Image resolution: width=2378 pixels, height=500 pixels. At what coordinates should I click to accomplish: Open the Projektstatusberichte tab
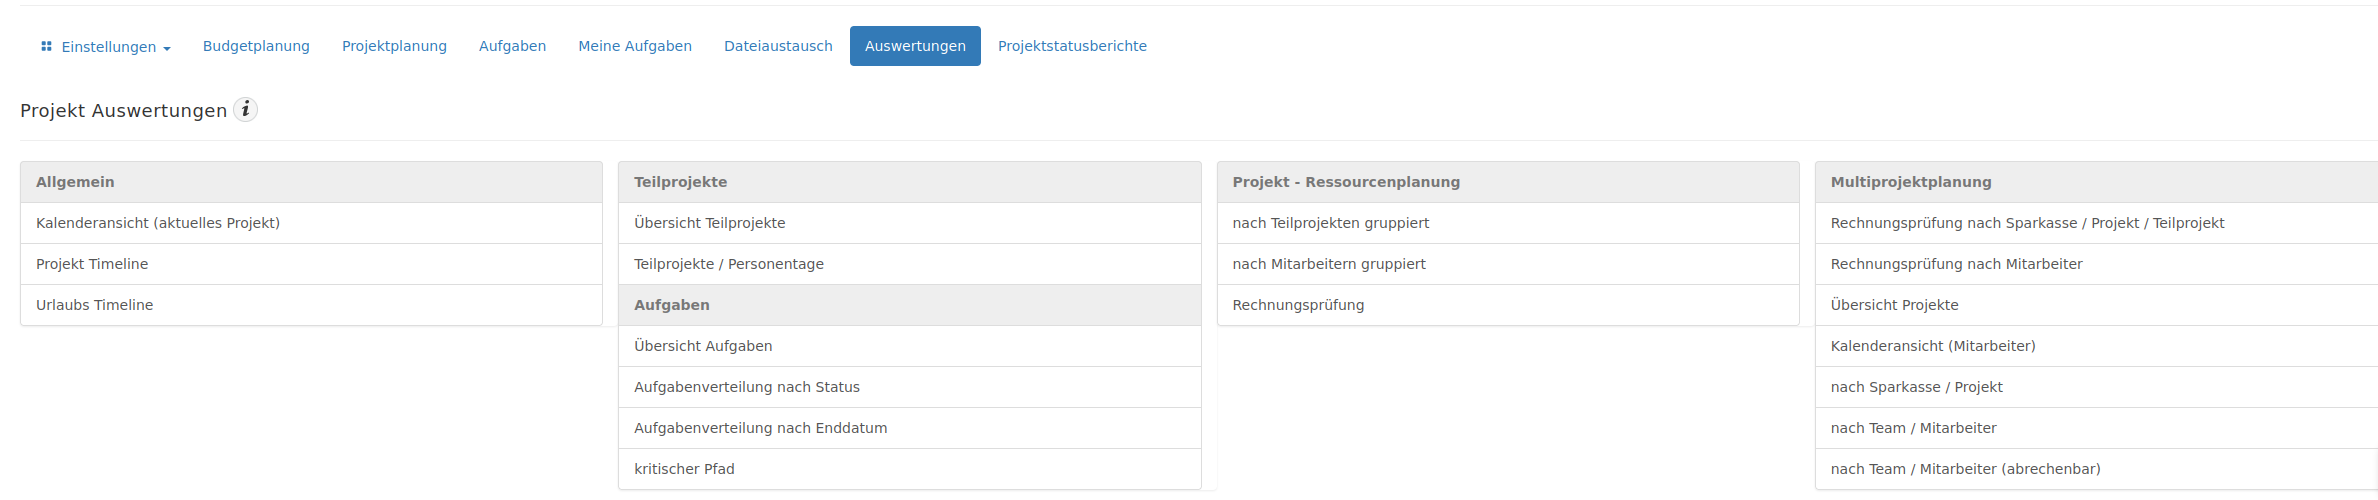(1072, 46)
